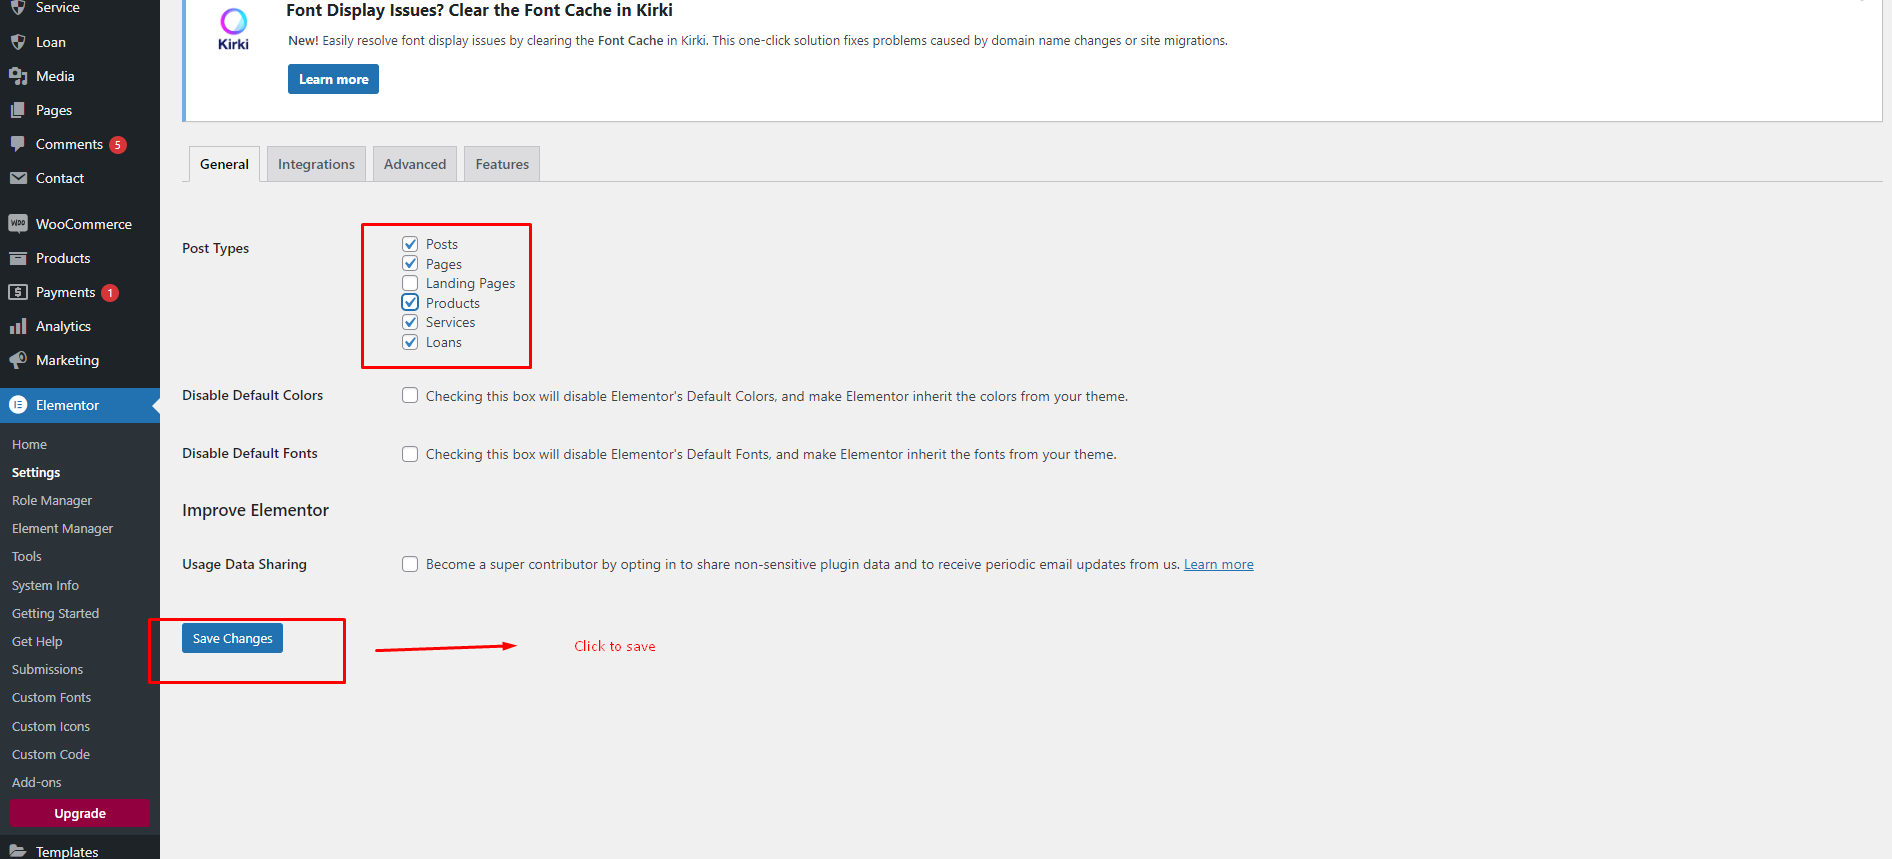Image resolution: width=1892 pixels, height=859 pixels.
Task: Click the Templates folder icon
Action: coord(18,851)
